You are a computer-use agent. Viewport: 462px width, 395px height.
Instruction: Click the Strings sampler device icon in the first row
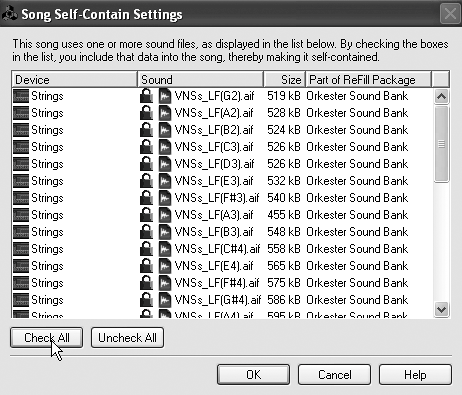[21, 96]
